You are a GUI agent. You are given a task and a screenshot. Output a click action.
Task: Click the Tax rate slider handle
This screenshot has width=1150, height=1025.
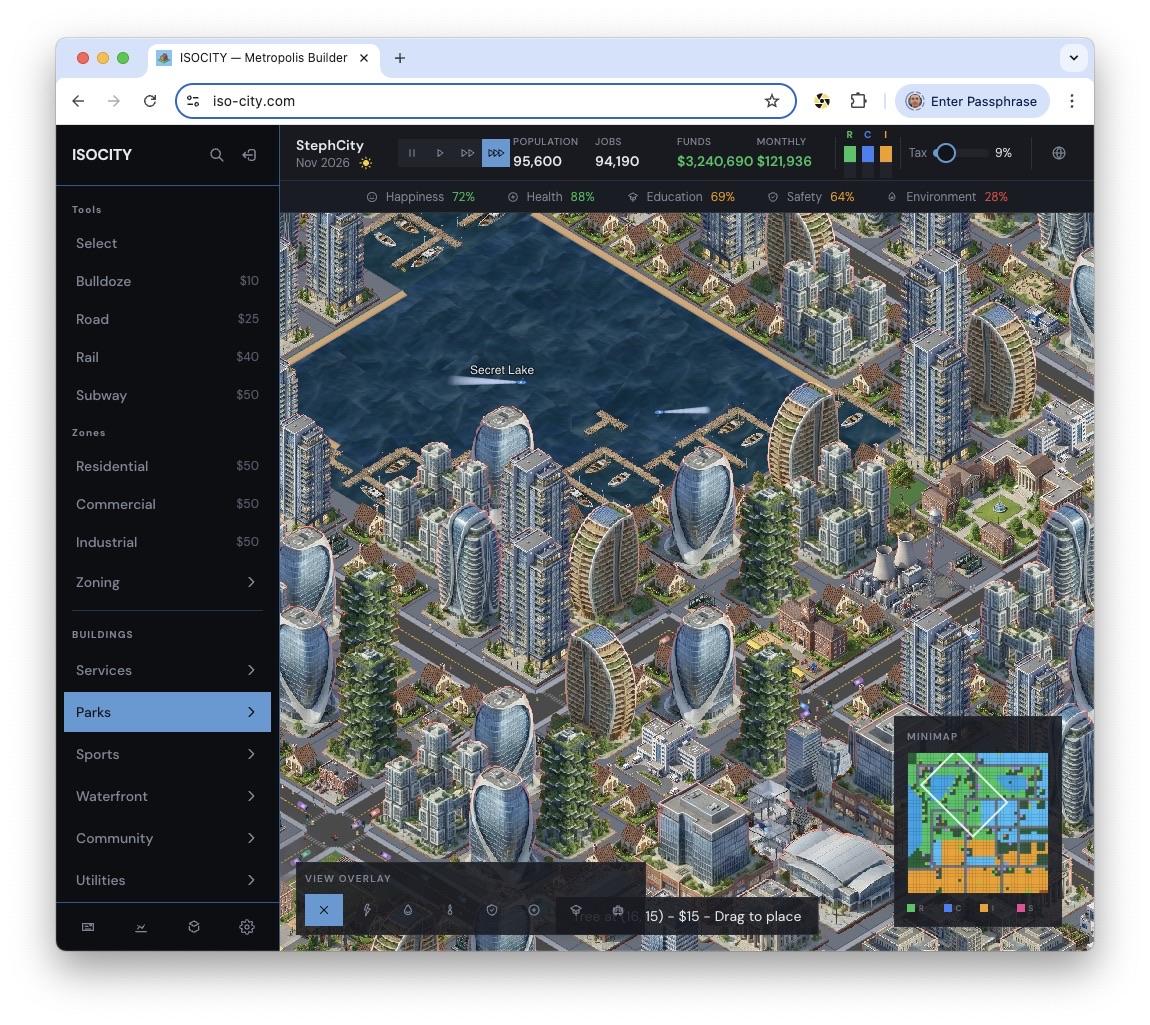[945, 153]
